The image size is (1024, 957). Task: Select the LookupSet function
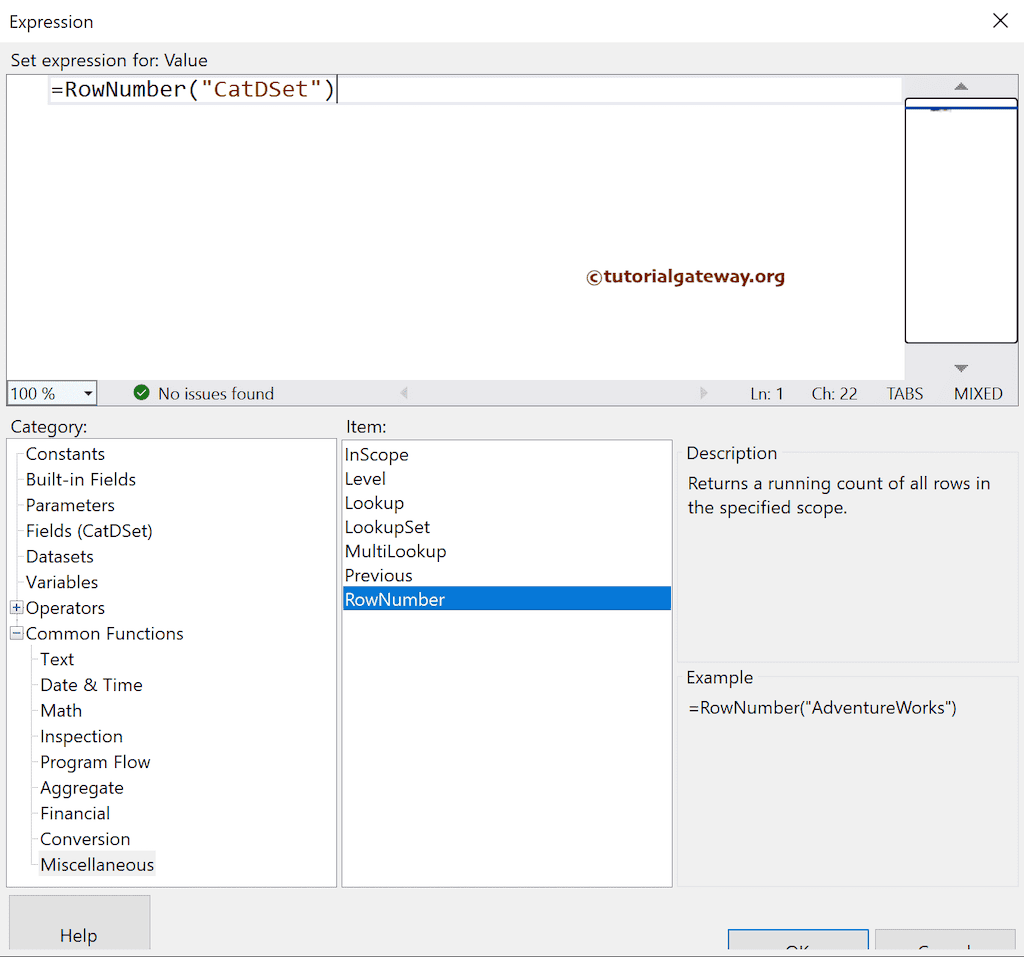[x=387, y=527]
